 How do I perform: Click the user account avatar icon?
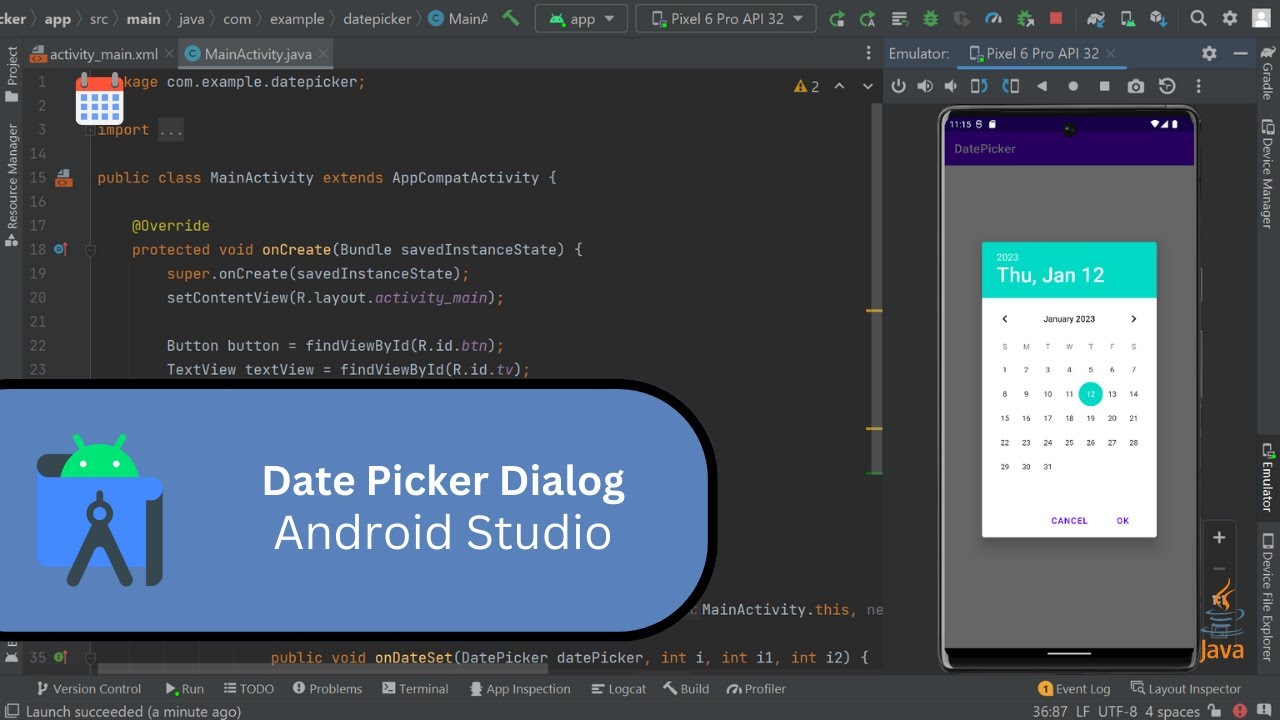[x=1262, y=18]
